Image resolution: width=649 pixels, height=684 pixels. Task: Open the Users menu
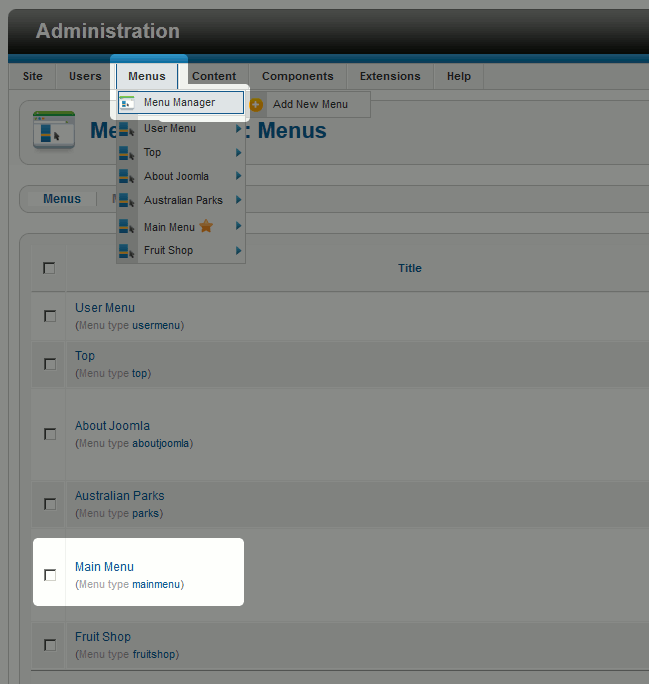coord(85,76)
